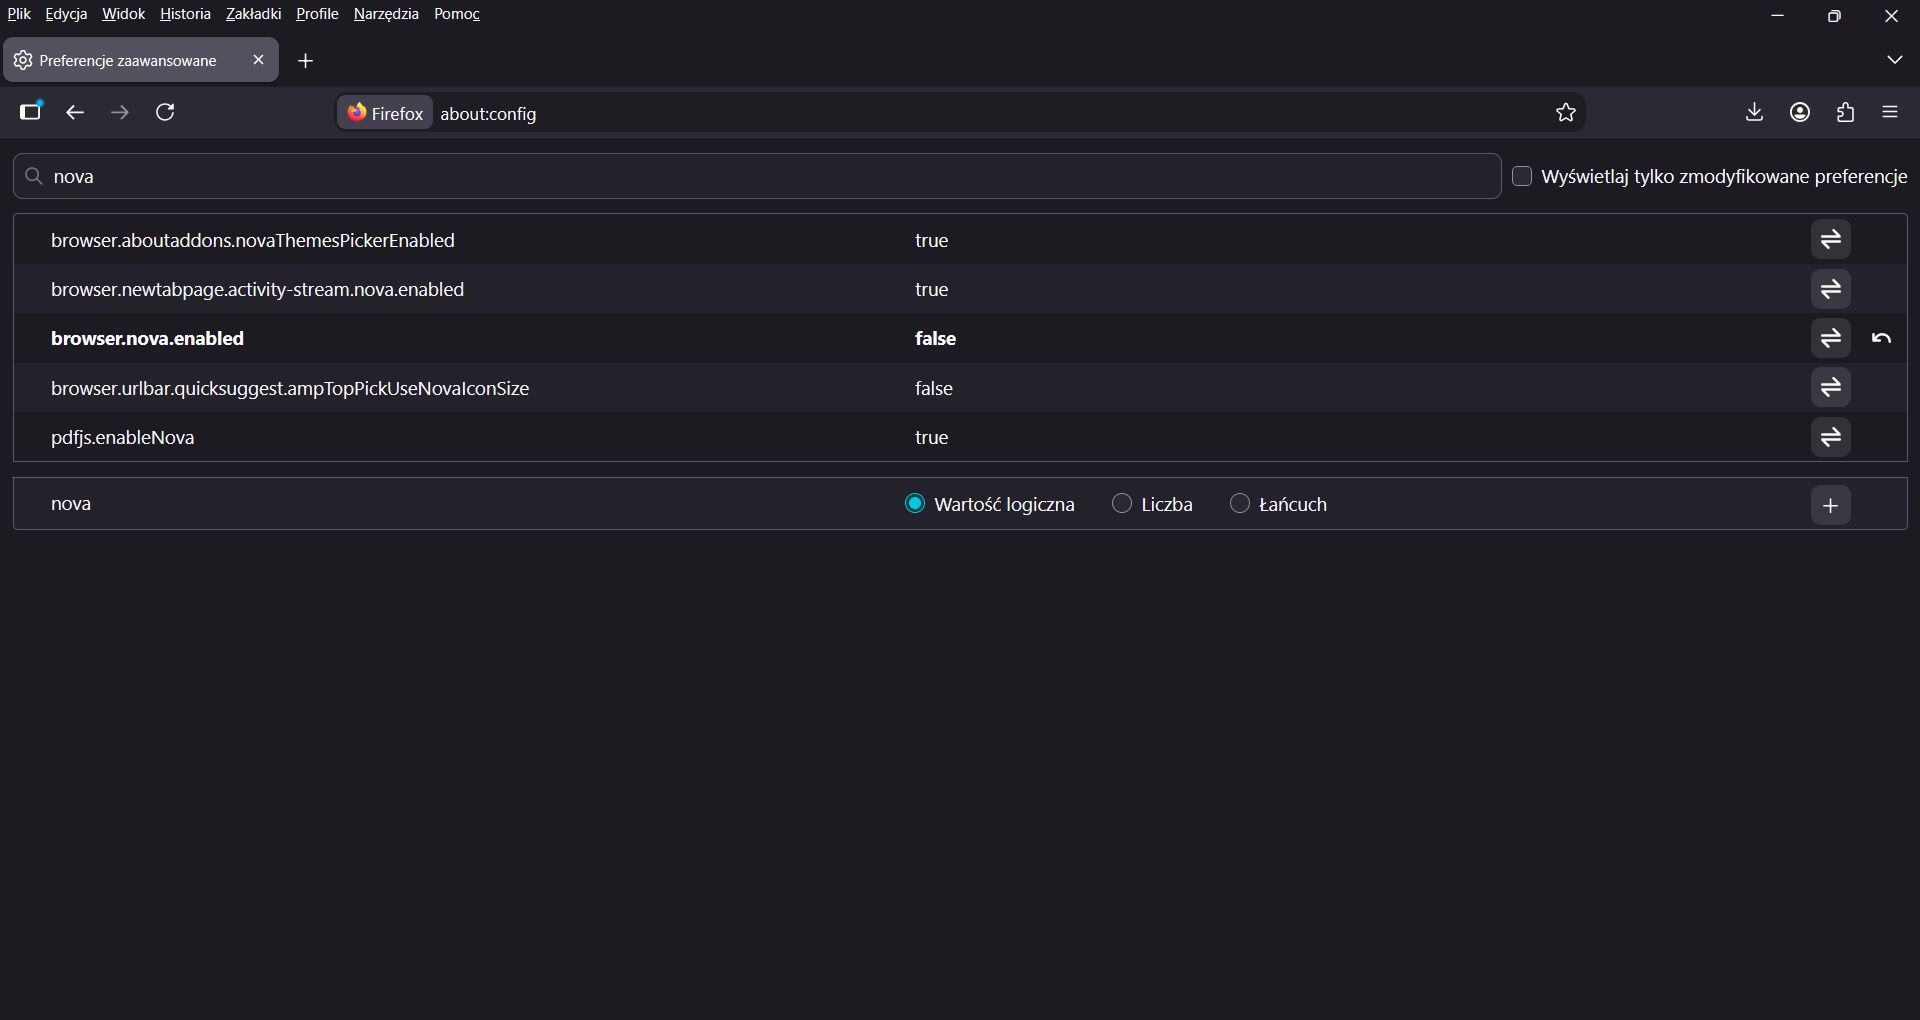Viewport: 1920px width, 1020px height.
Task: Select the Łańcuch radio option
Action: coord(1240,504)
